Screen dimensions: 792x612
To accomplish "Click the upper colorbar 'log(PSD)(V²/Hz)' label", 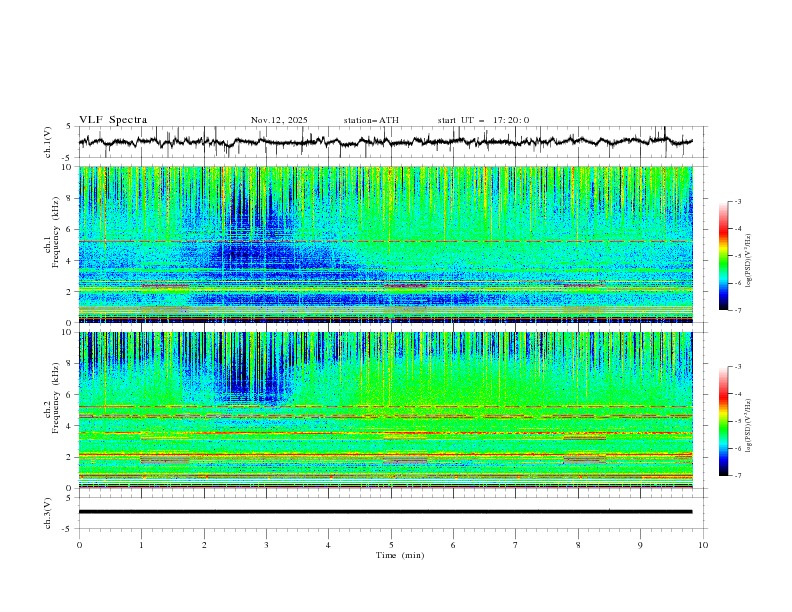I will [x=748, y=261].
